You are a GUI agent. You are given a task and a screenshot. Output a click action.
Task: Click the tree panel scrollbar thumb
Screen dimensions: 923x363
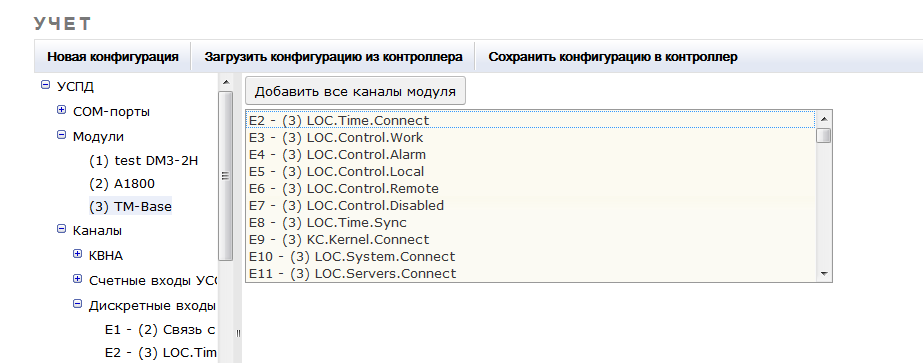pos(225,176)
